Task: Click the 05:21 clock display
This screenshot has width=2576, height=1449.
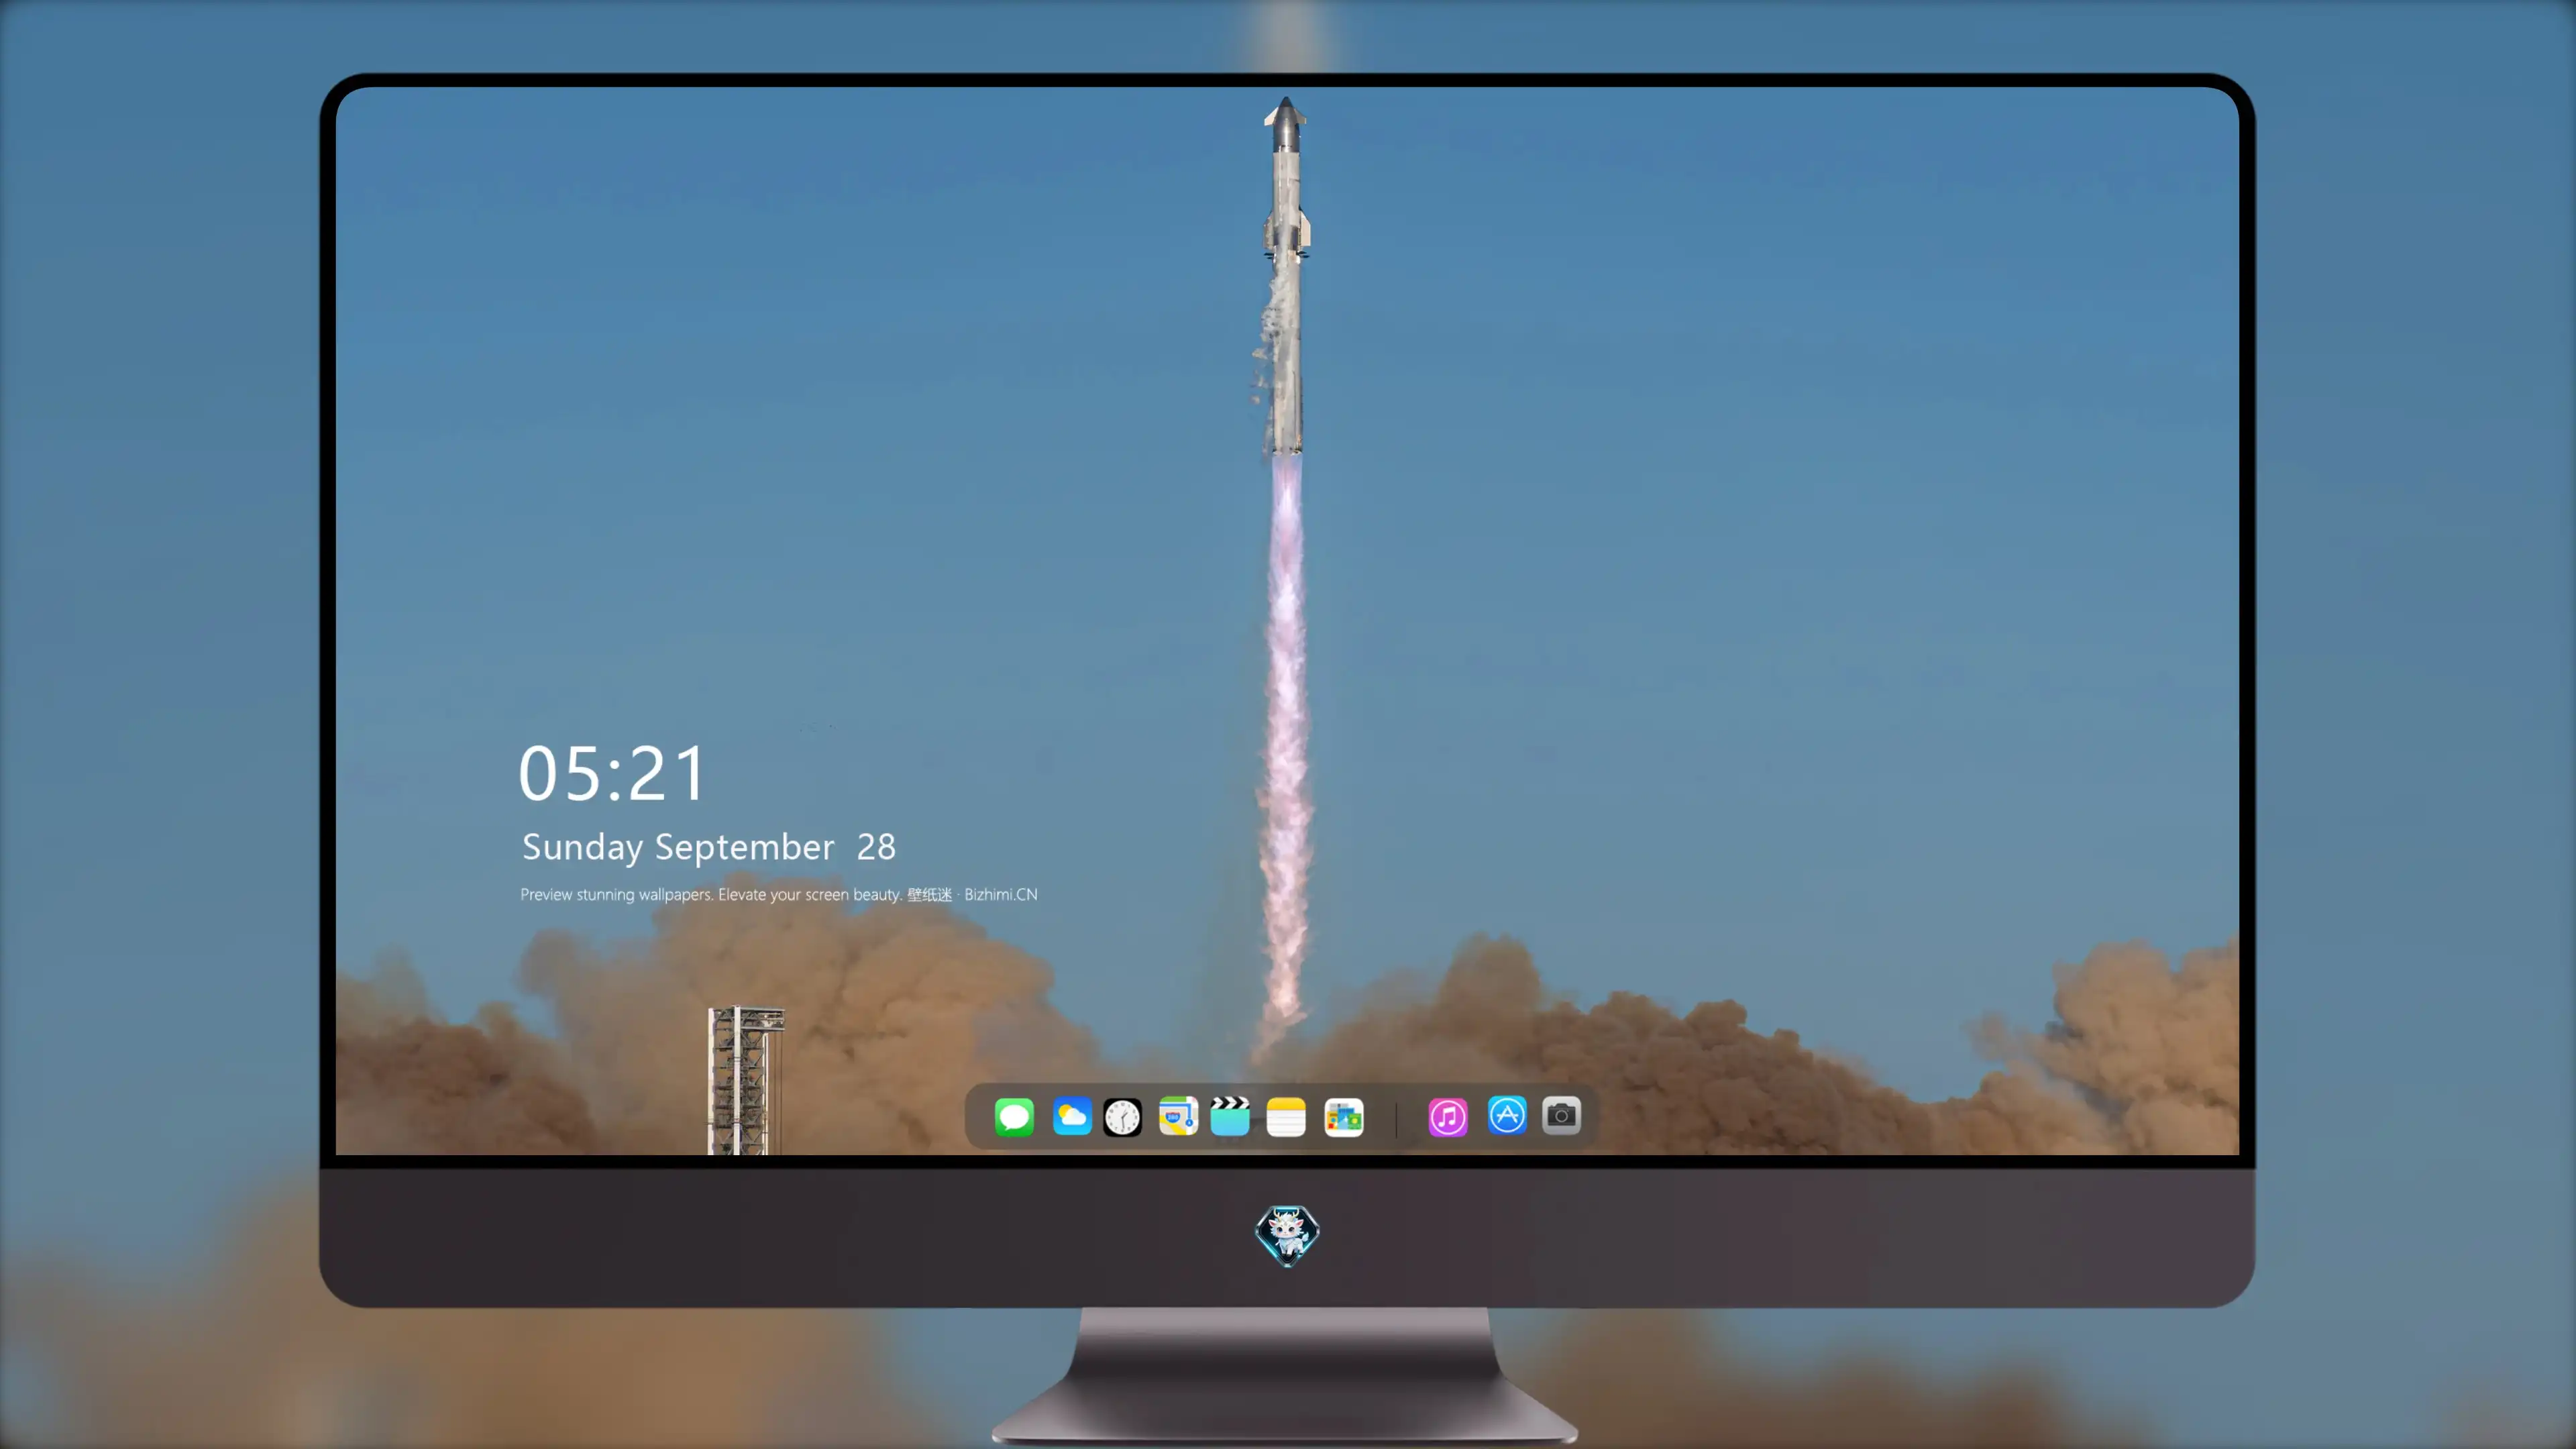Action: 612,774
